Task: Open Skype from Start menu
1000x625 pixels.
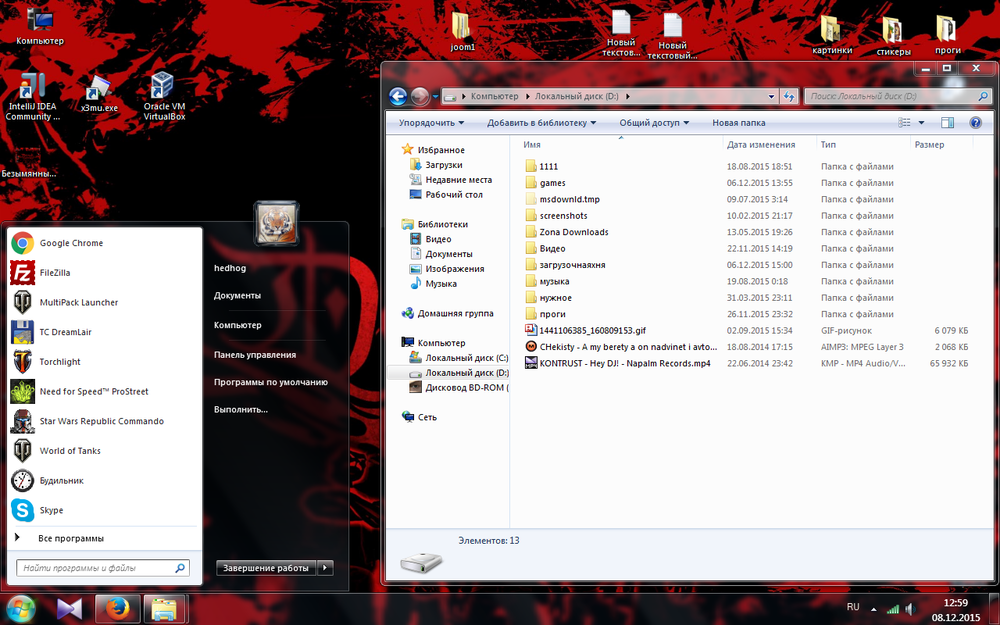Action: pyautogui.click(x=51, y=510)
